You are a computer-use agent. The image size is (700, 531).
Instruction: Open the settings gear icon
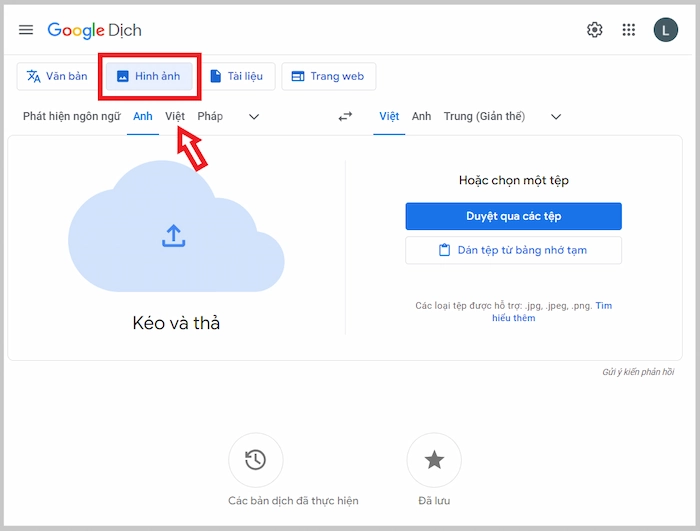click(x=595, y=30)
